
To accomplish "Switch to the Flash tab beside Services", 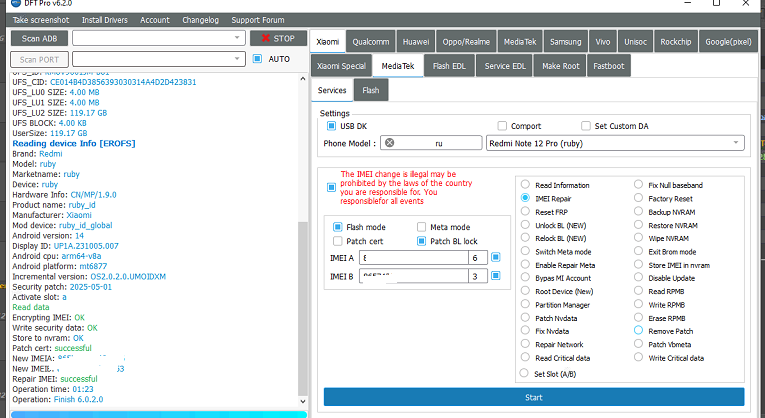I will 371,90.
